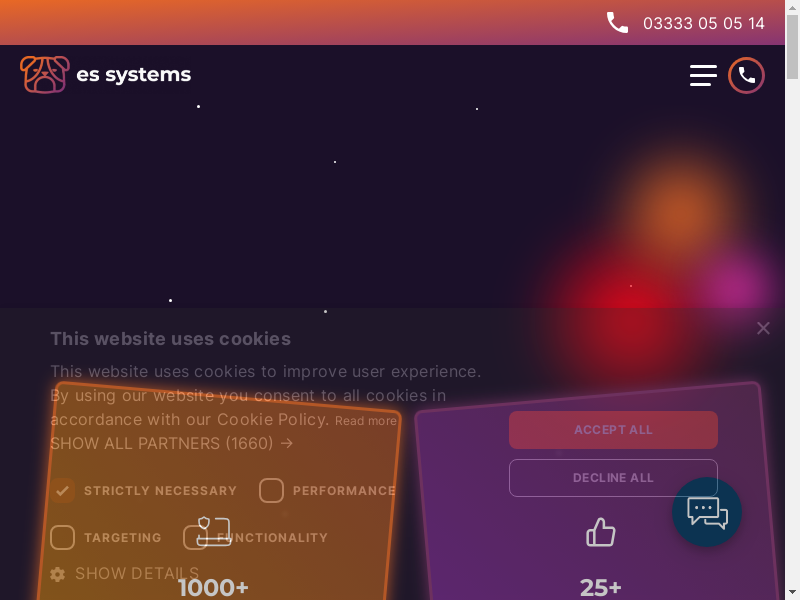Click the vertical page scrollbar

(792, 300)
